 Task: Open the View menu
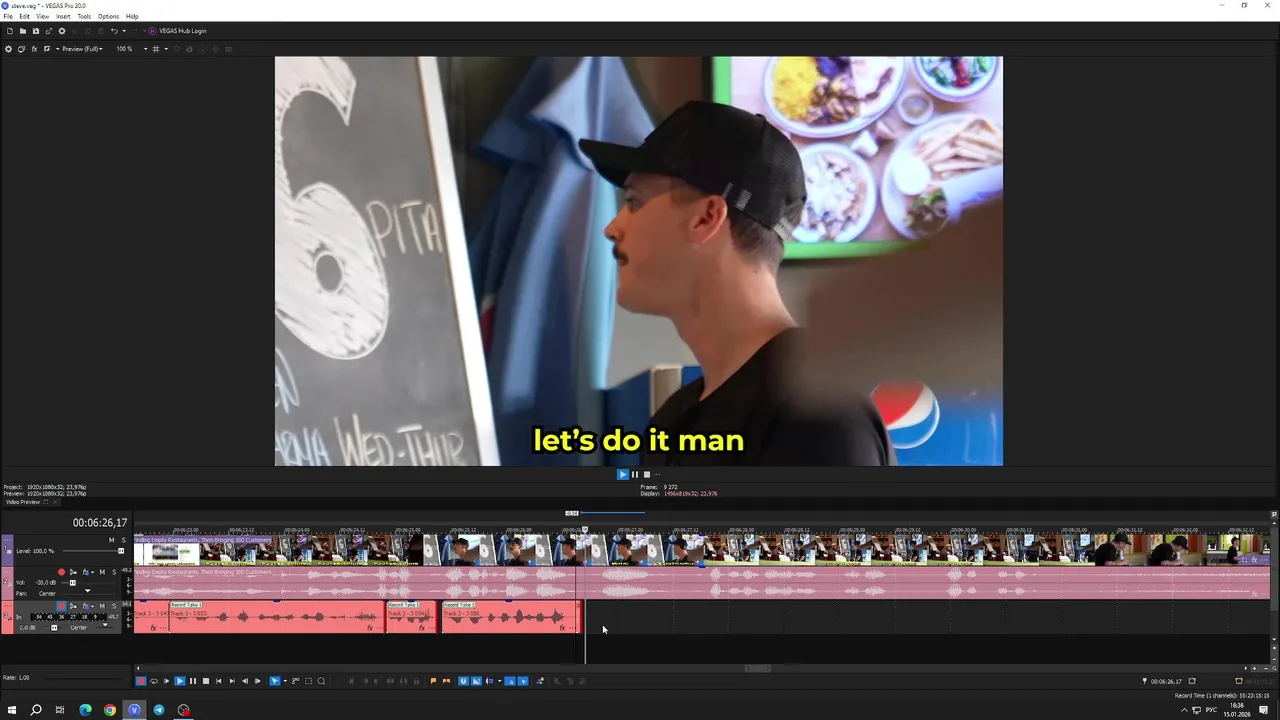click(42, 16)
